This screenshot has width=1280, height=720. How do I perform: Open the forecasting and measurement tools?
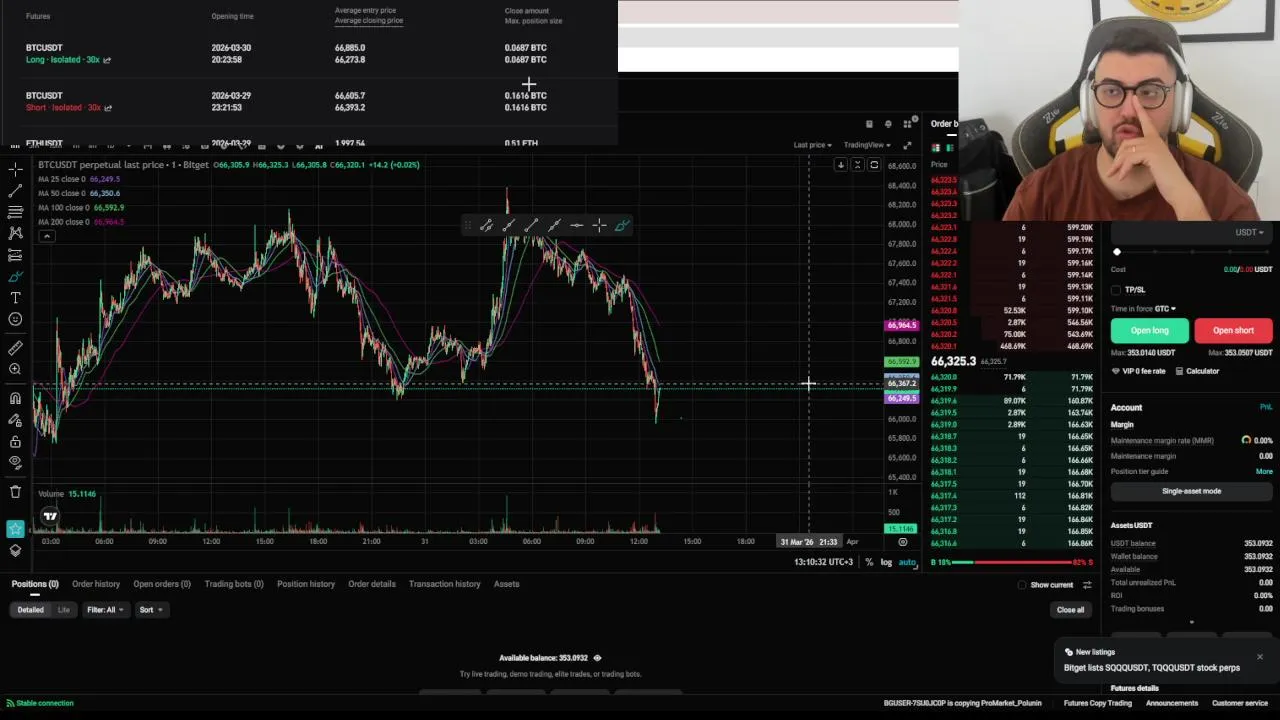[15, 255]
